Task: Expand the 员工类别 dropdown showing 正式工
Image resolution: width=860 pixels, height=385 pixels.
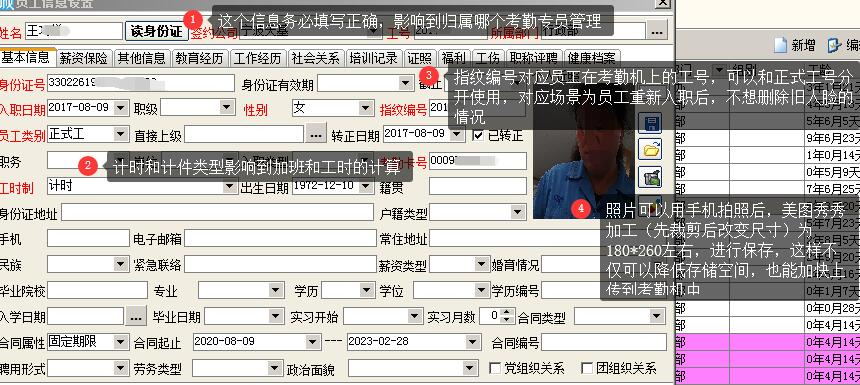Action: (x=121, y=134)
